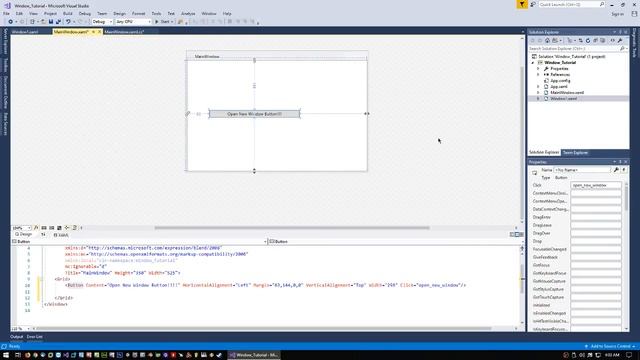Click the swap panes icon between Design and XAML
The image size is (640, 360).
pyautogui.click(x=43, y=235)
